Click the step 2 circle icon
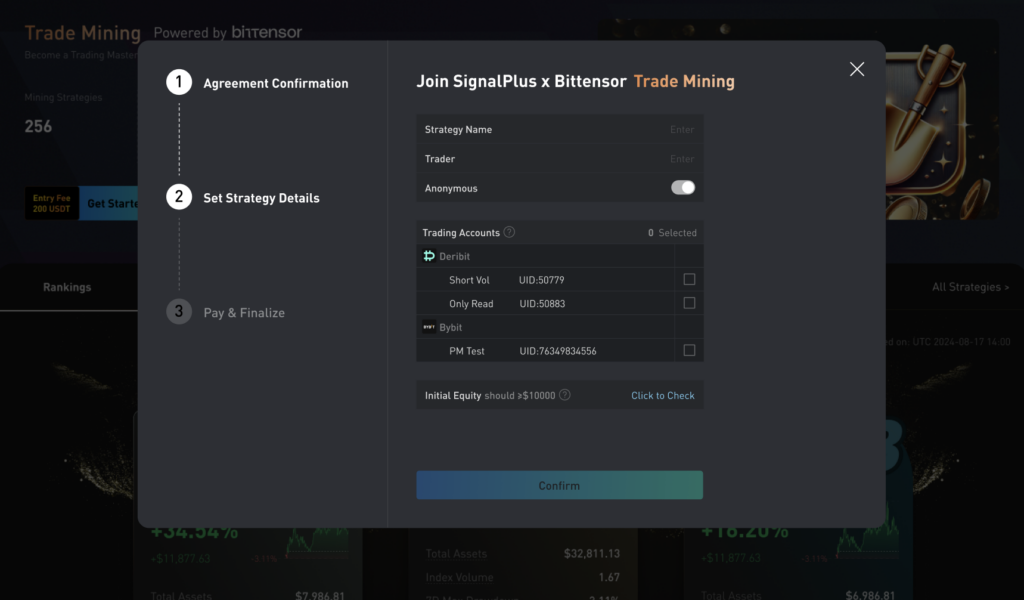The height and width of the screenshot is (600, 1024). click(179, 197)
